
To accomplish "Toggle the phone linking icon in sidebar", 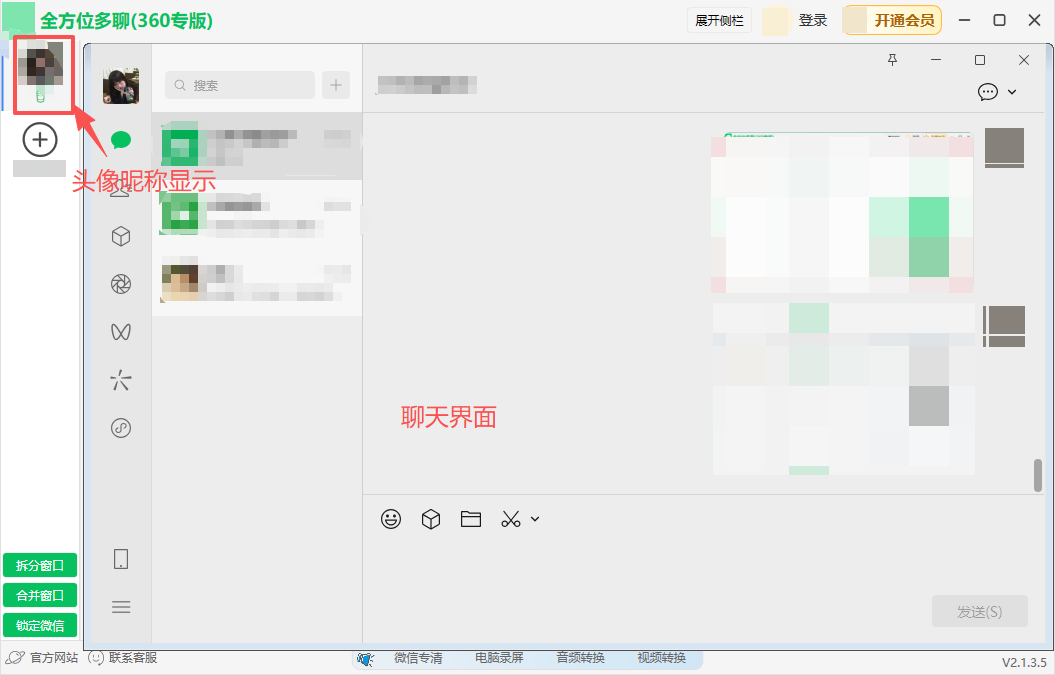I will point(120,560).
